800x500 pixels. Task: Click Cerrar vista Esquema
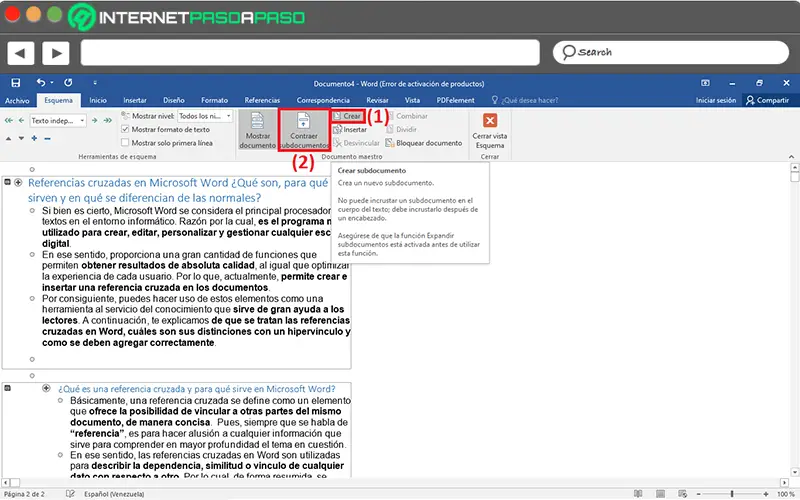[x=490, y=131]
